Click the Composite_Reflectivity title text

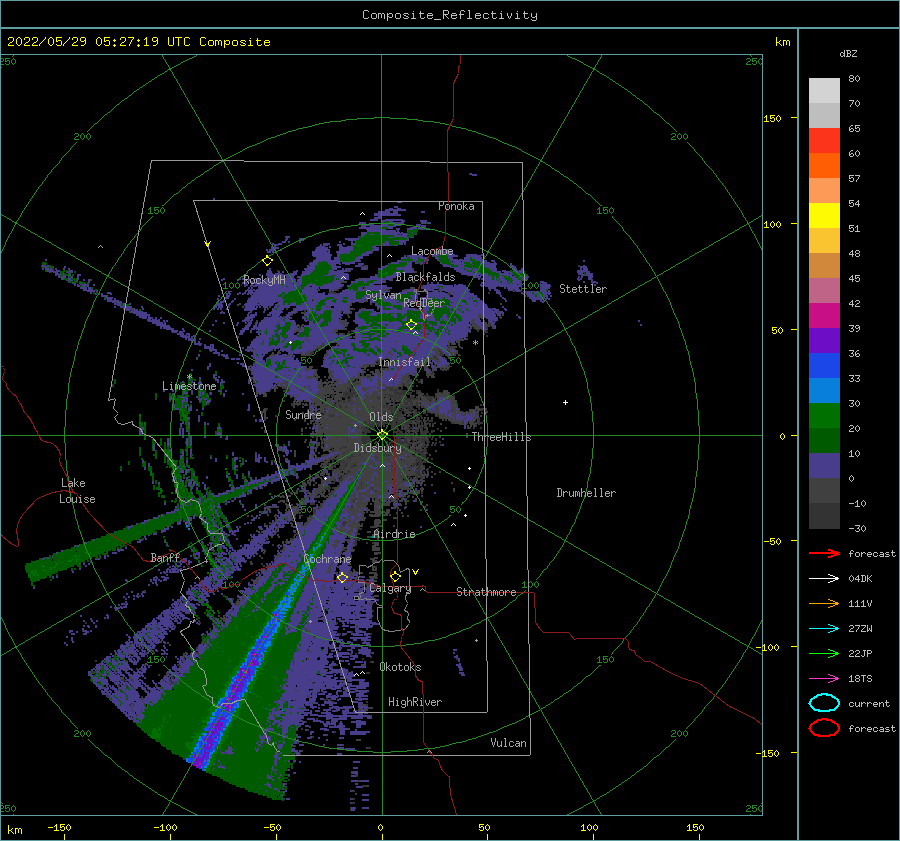[x=450, y=15]
